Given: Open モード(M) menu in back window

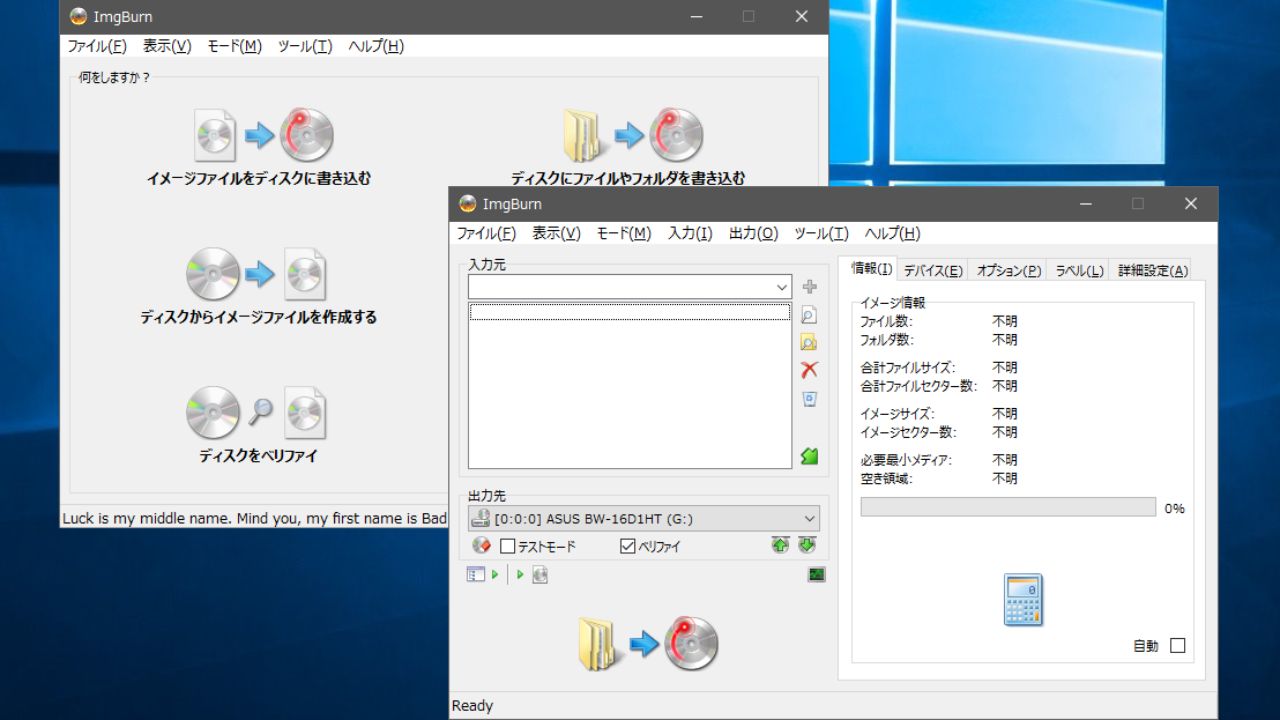Looking at the screenshot, I should pos(234,46).
